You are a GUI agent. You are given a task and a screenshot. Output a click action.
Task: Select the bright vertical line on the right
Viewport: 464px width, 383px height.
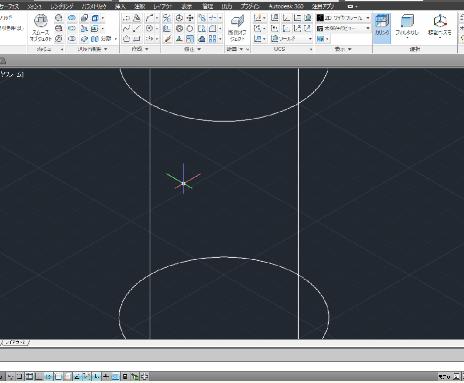click(298, 204)
